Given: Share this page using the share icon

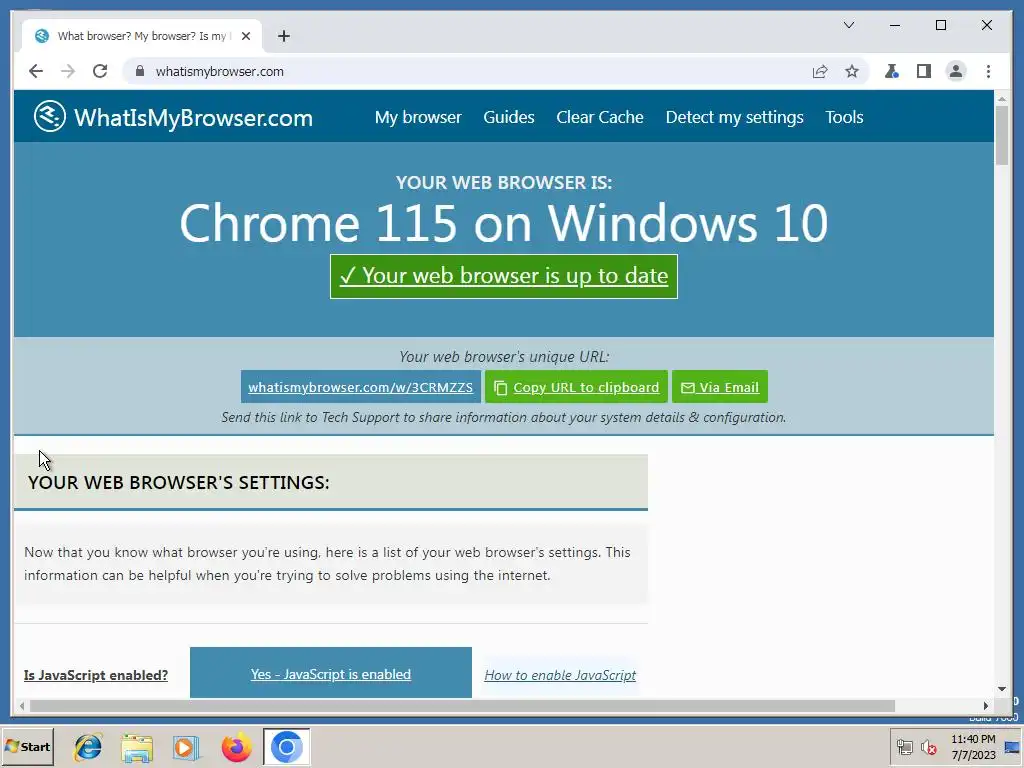Looking at the screenshot, I should [x=820, y=71].
